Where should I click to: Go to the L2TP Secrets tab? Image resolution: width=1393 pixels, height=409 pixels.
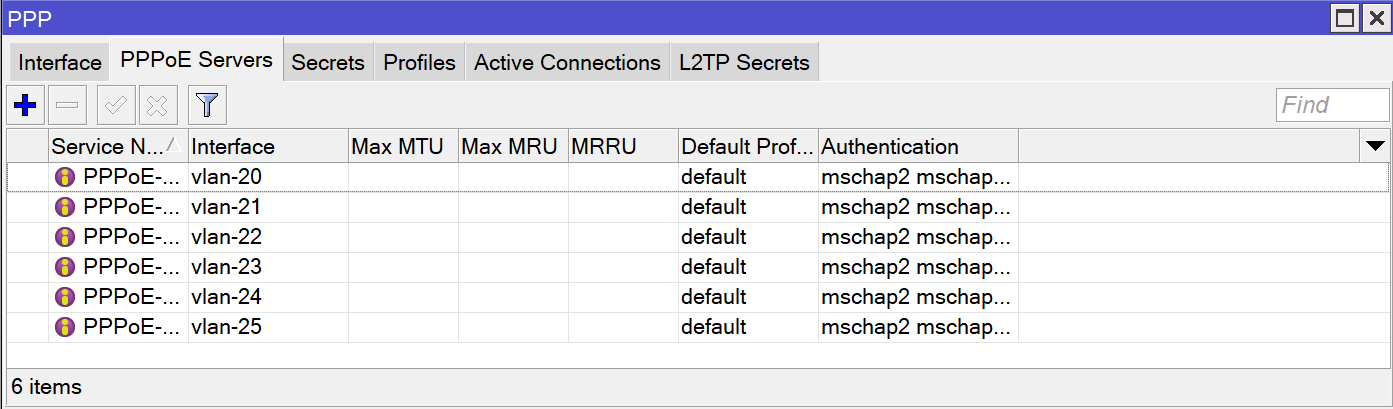click(743, 62)
